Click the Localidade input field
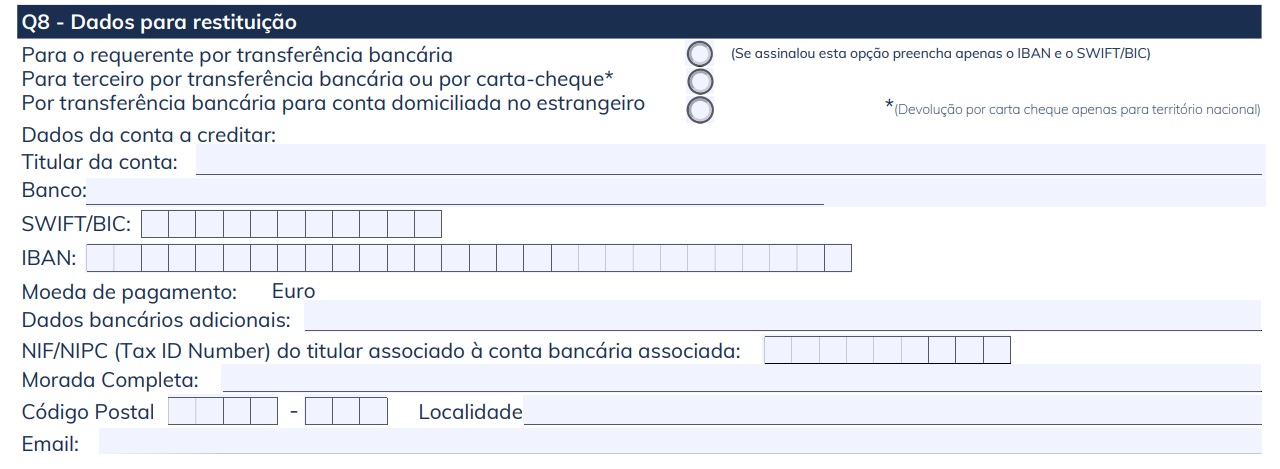 pos(893,411)
